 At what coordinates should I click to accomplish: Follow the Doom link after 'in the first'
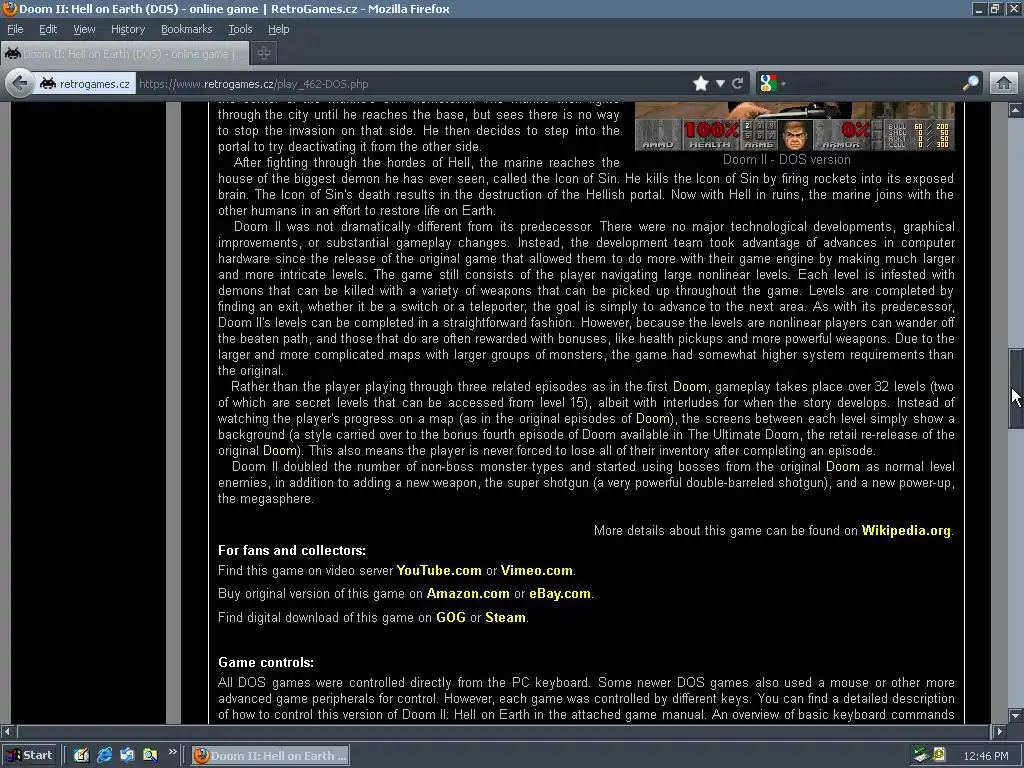click(x=690, y=387)
